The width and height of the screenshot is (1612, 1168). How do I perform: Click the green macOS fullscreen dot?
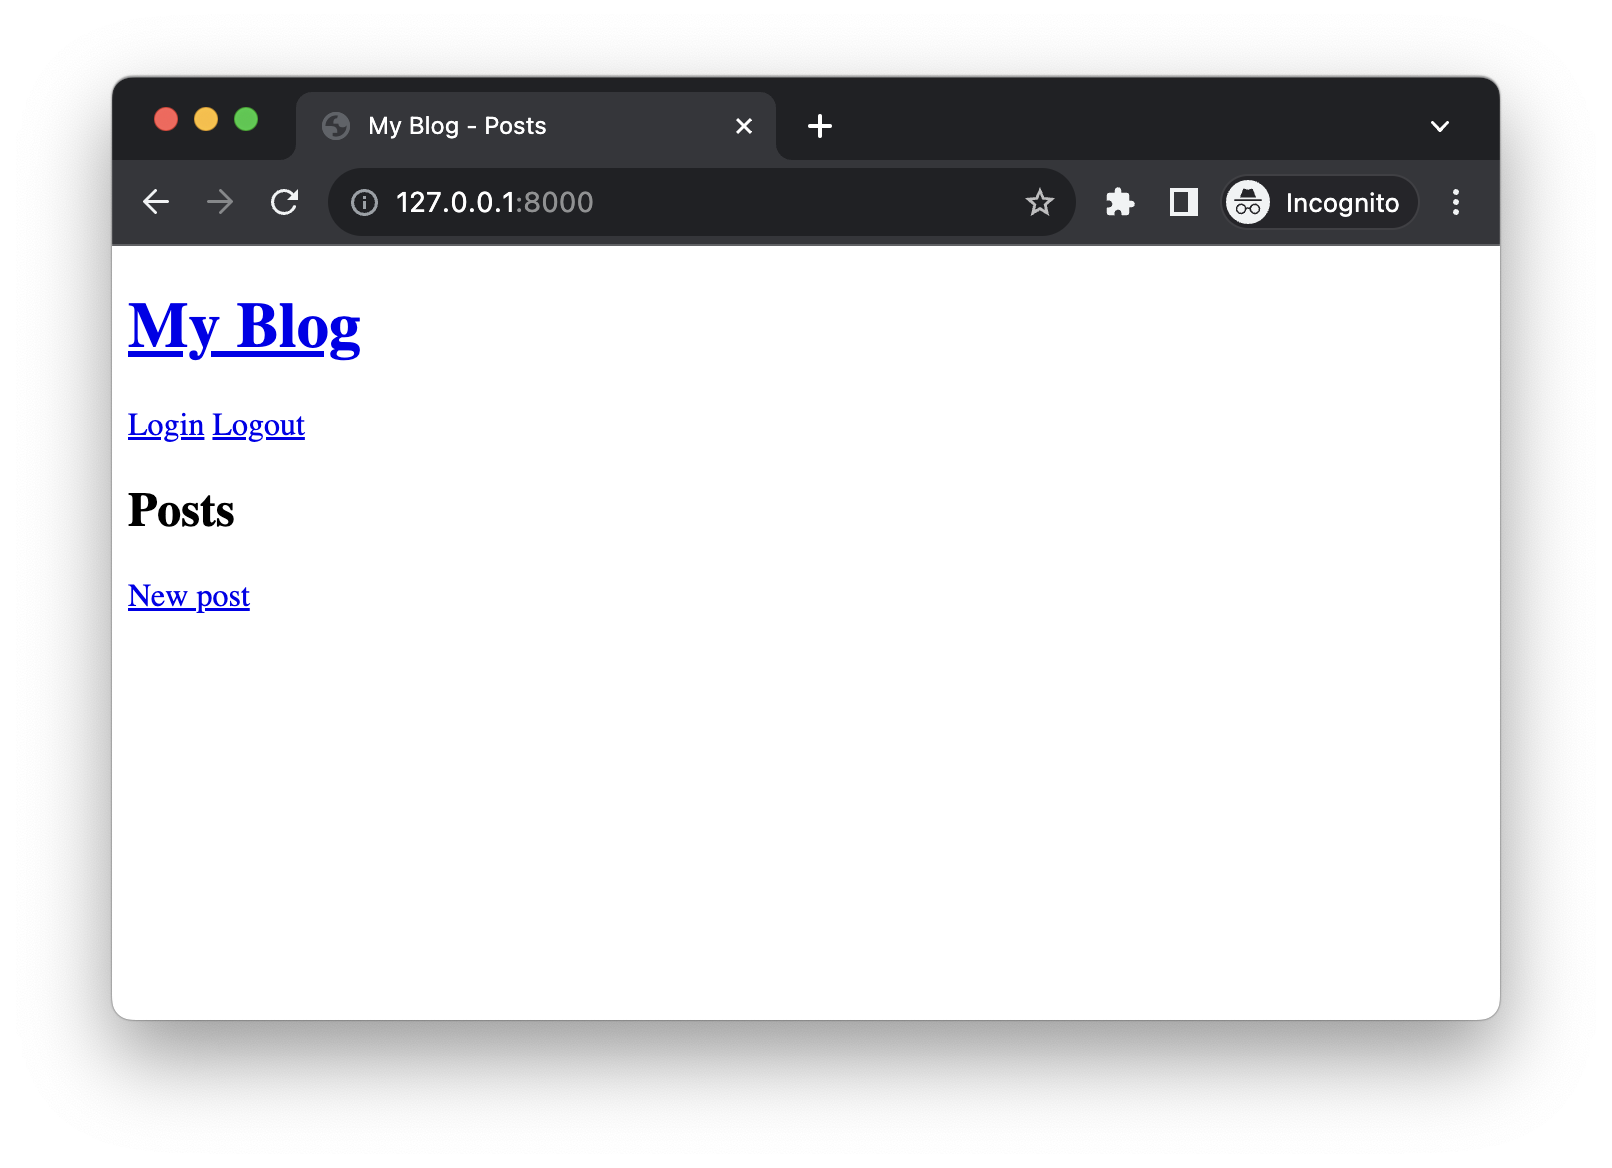pyautogui.click(x=246, y=119)
